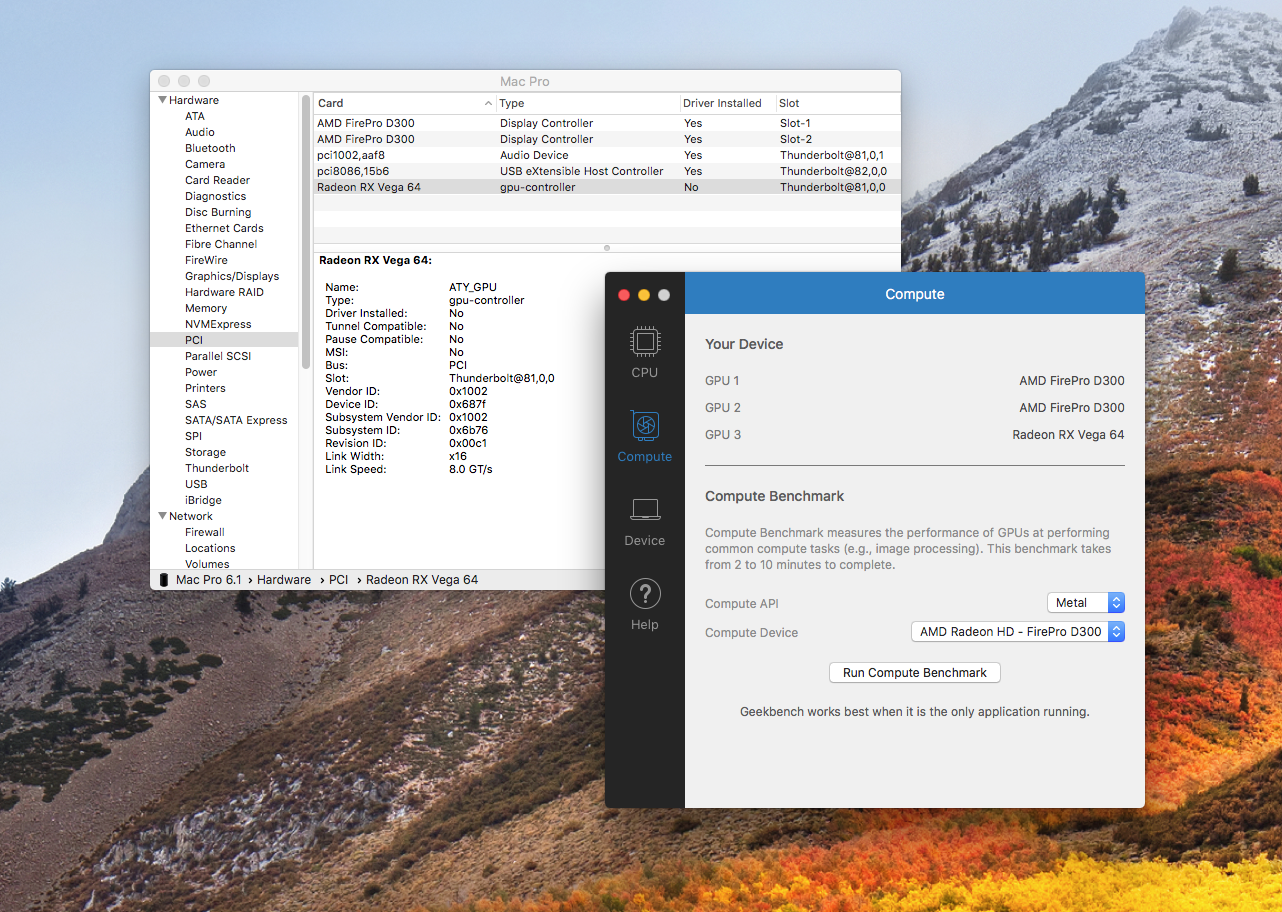Select Bluetooth in the sidebar
Image resolution: width=1282 pixels, height=912 pixels.
[x=210, y=148]
